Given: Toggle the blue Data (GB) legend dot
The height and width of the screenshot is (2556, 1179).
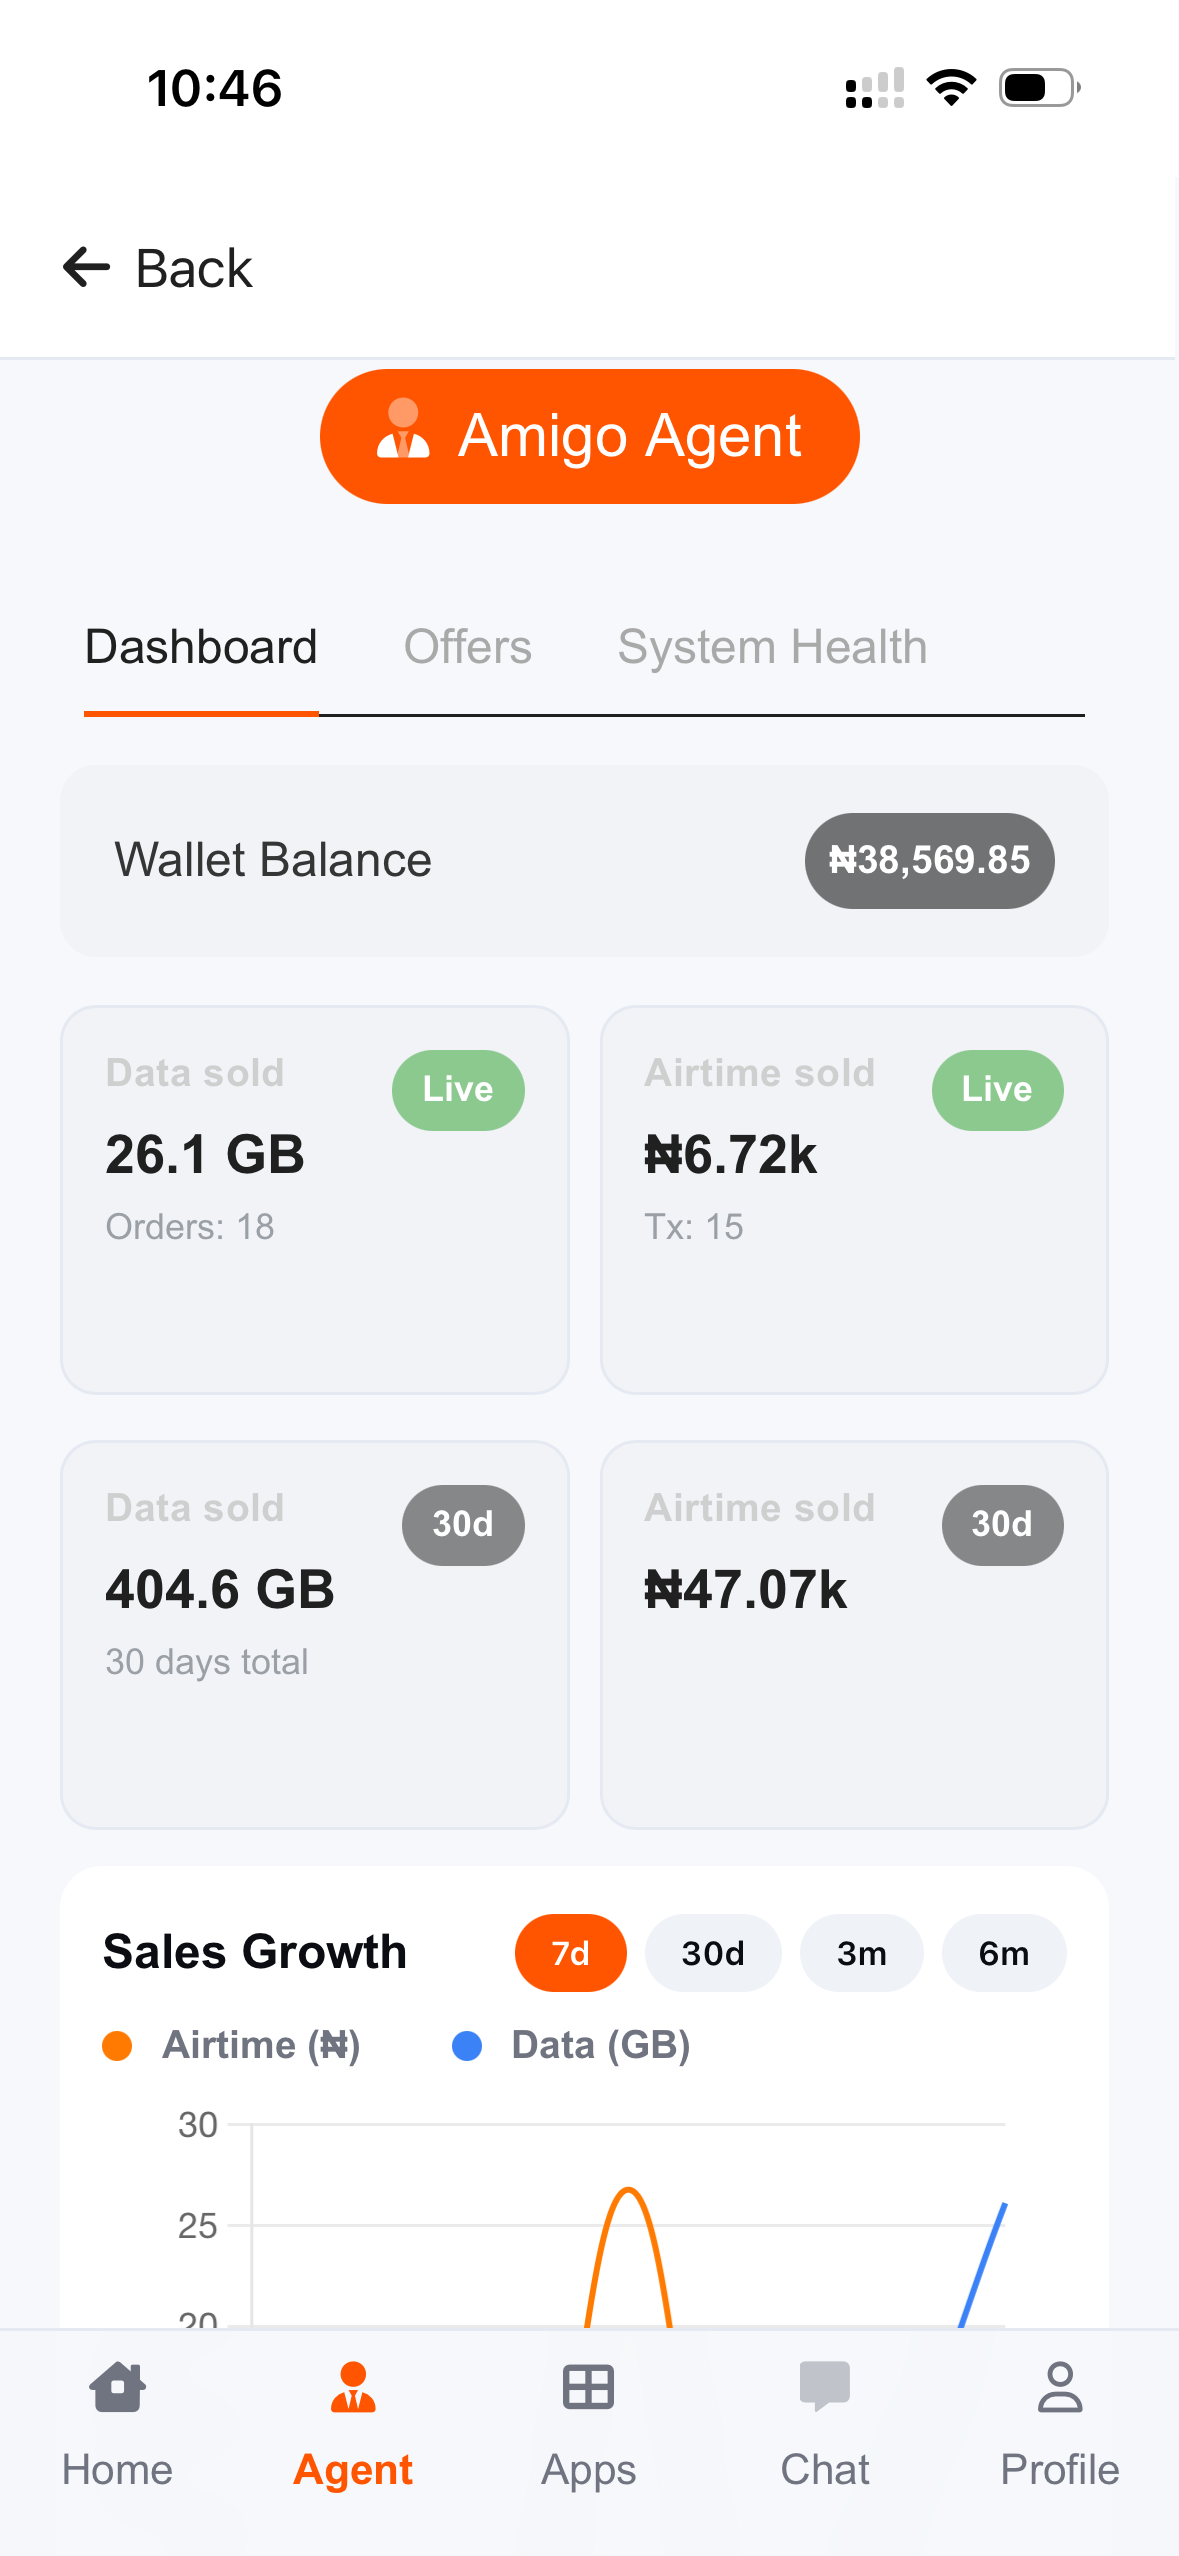Looking at the screenshot, I should tap(467, 2046).
